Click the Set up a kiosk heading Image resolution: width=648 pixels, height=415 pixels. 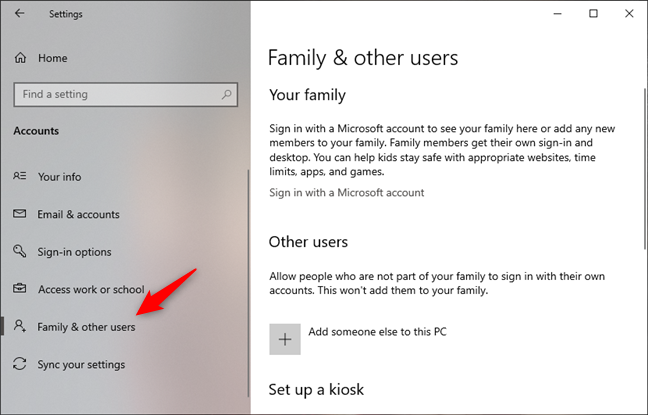316,389
